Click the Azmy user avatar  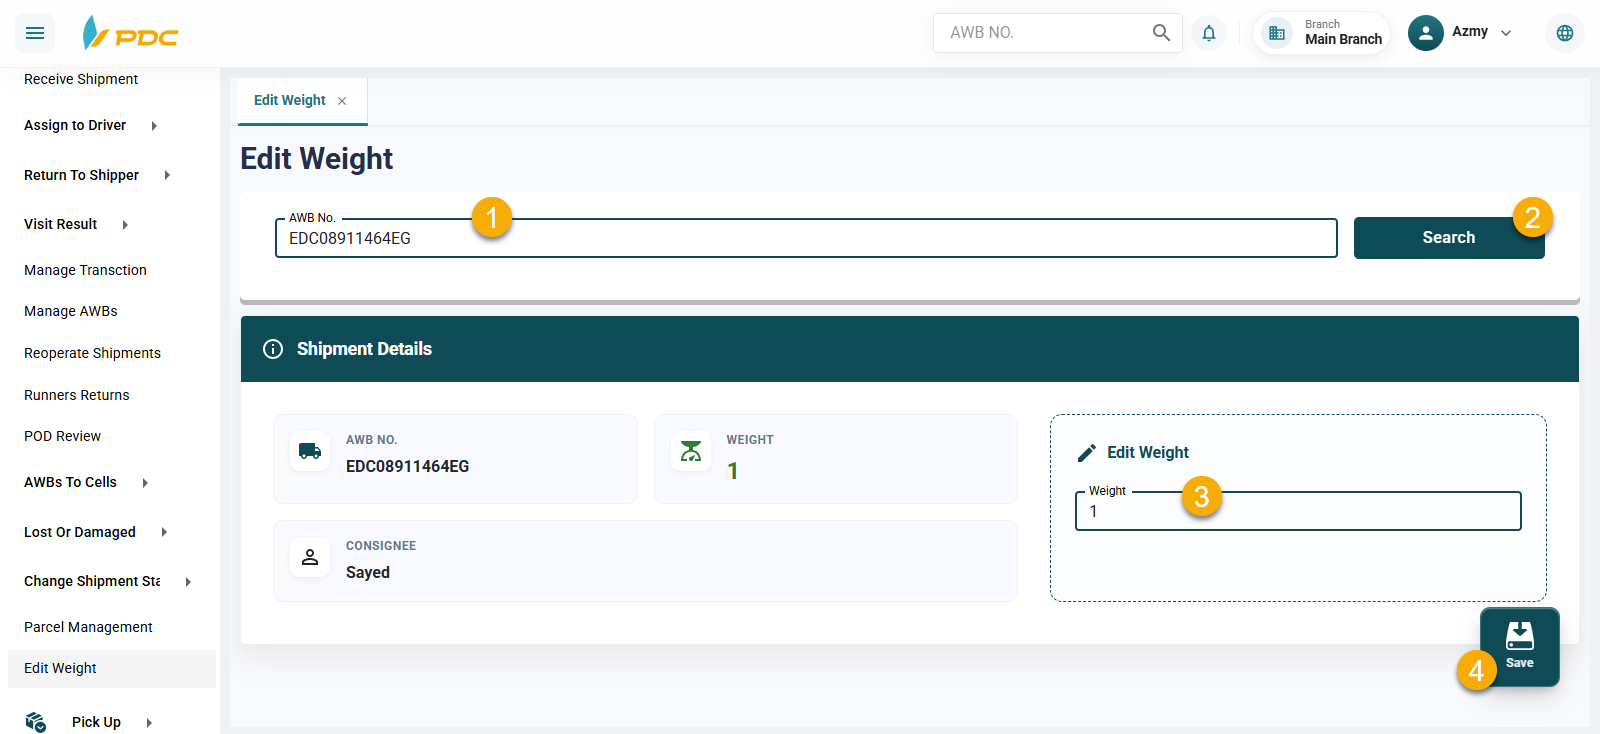point(1426,33)
